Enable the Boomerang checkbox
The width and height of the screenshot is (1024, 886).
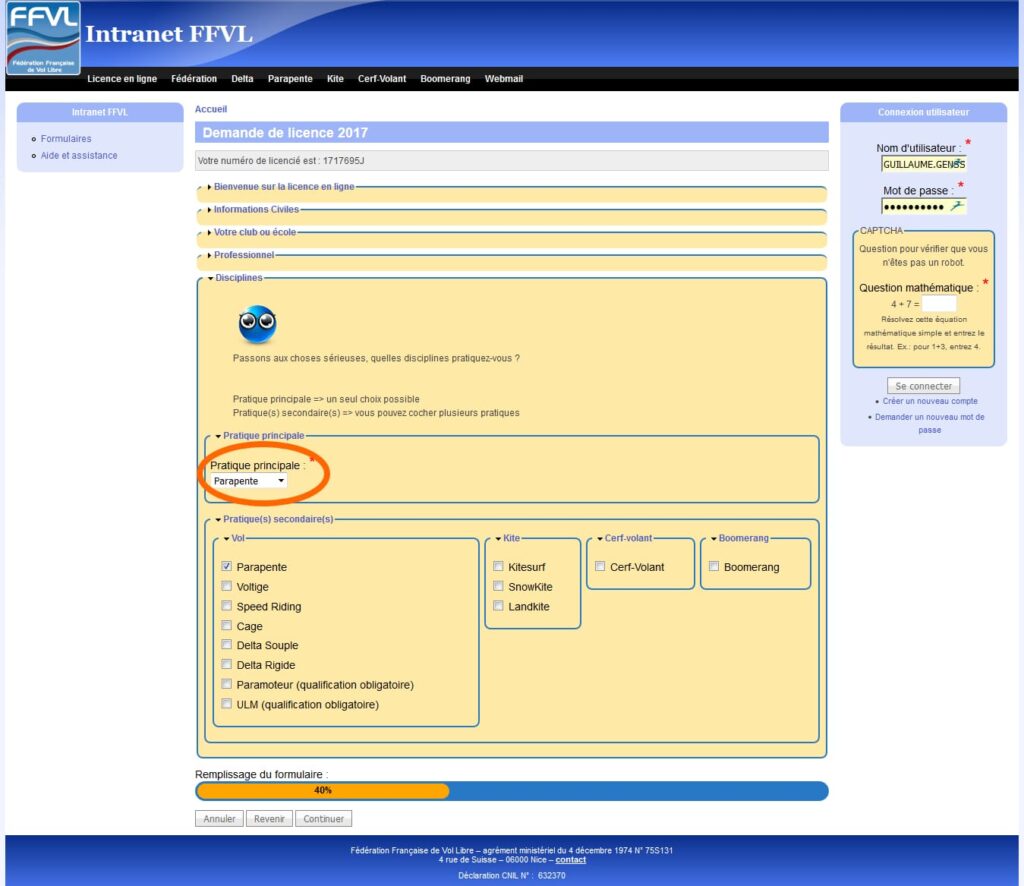[x=714, y=567]
